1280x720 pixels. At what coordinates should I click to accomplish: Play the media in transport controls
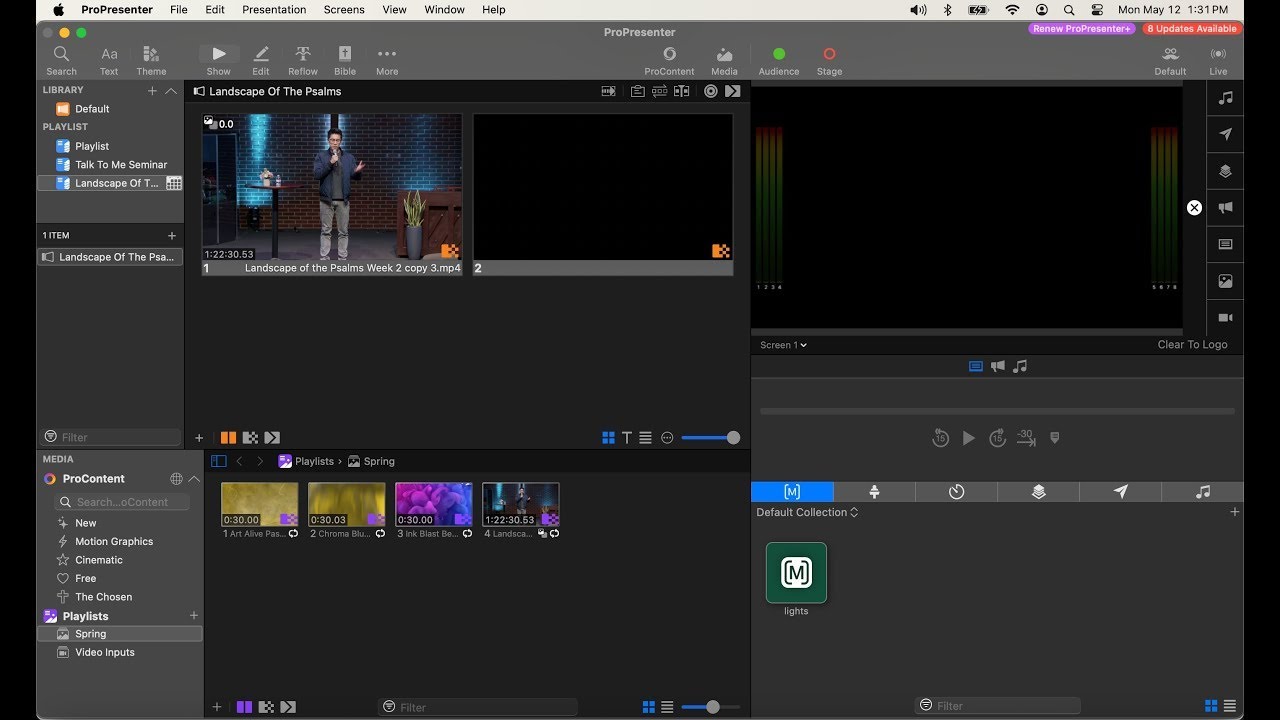click(968, 438)
